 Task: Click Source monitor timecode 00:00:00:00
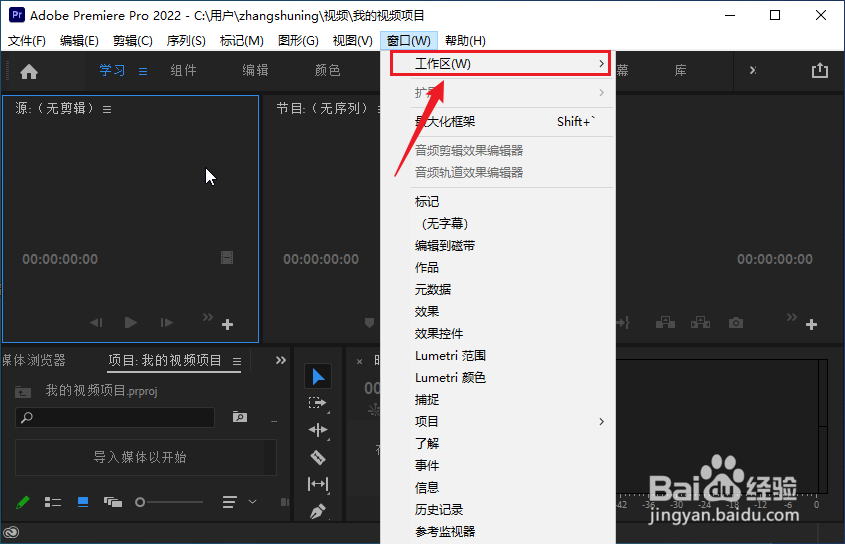point(60,259)
